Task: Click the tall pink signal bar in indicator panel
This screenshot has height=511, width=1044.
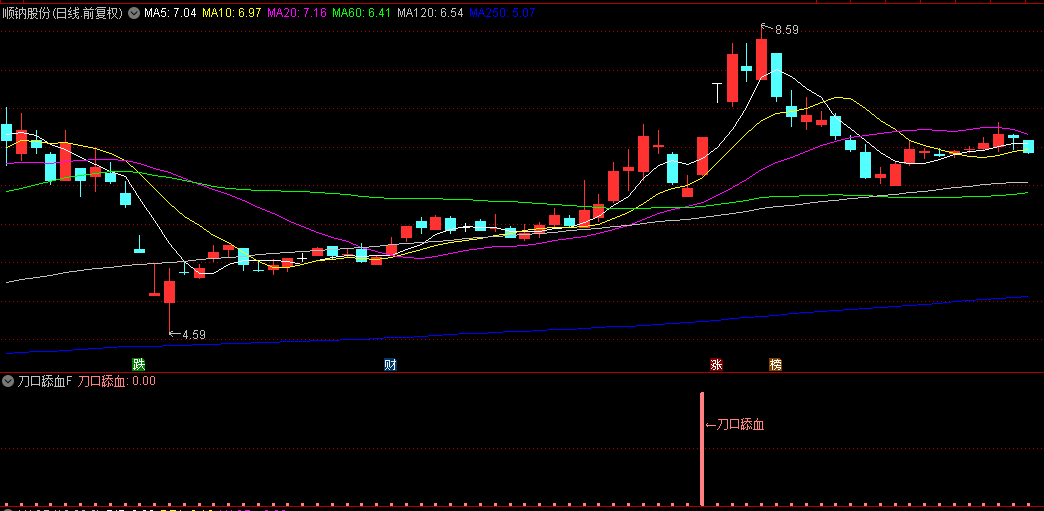Action: tap(702, 448)
